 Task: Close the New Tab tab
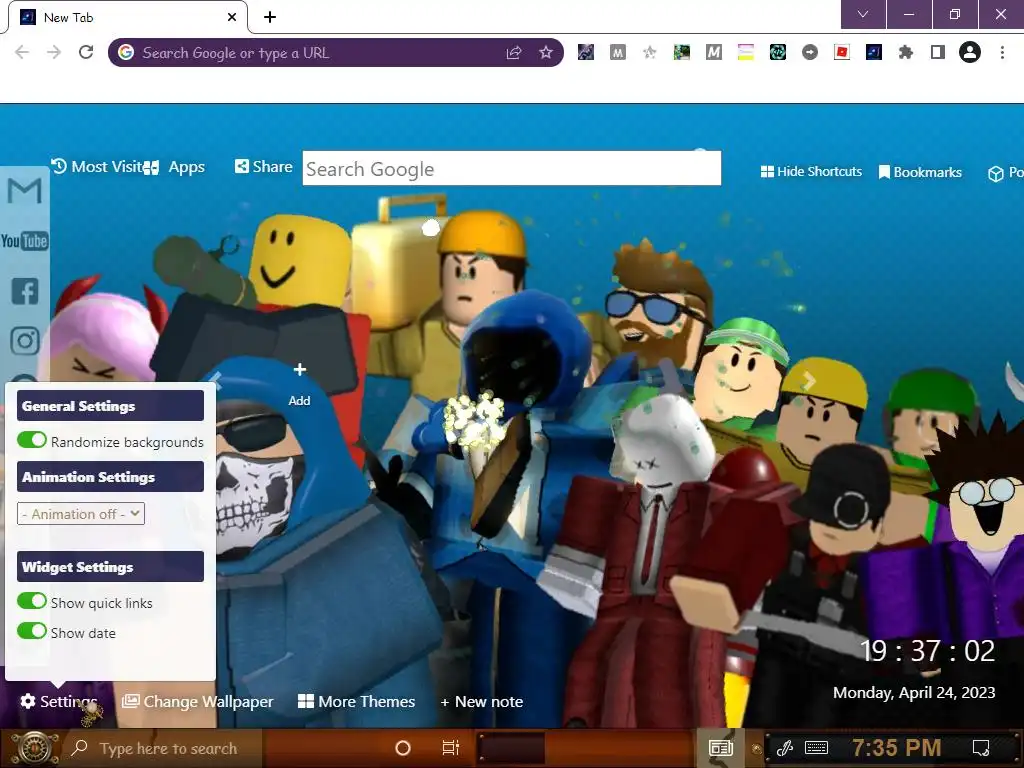232,17
